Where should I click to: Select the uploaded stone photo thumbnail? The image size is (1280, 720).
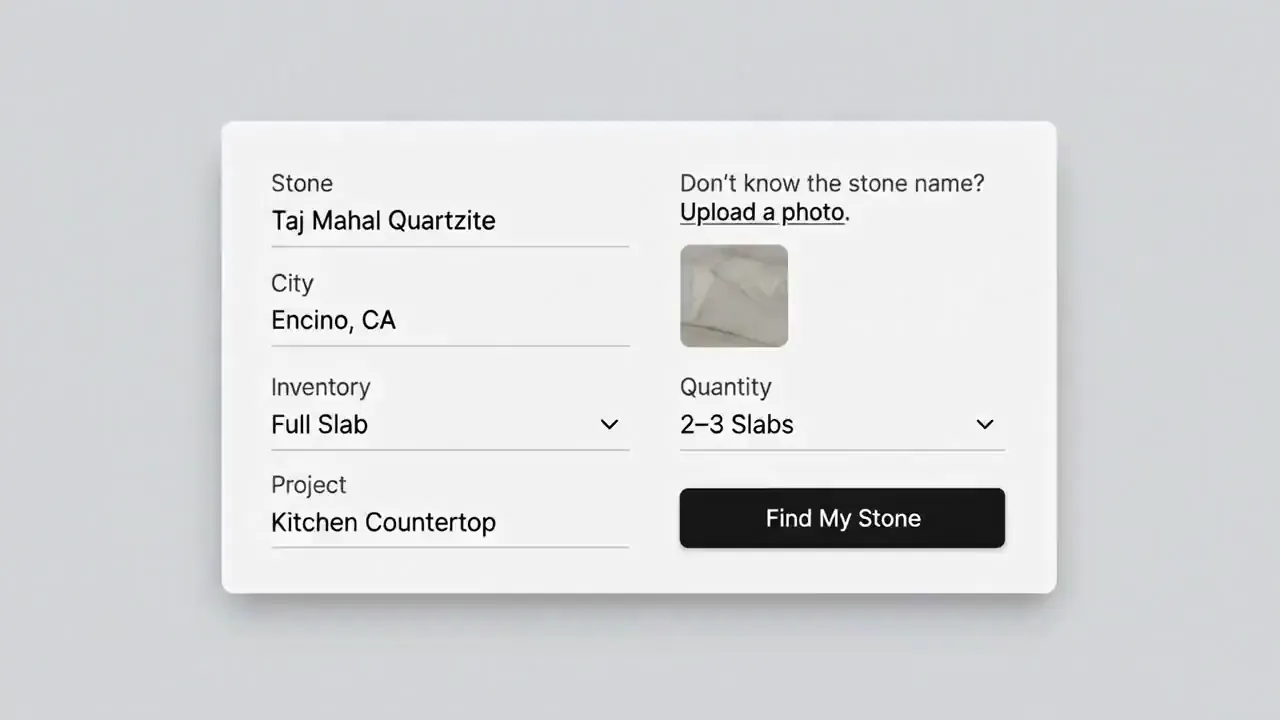734,296
